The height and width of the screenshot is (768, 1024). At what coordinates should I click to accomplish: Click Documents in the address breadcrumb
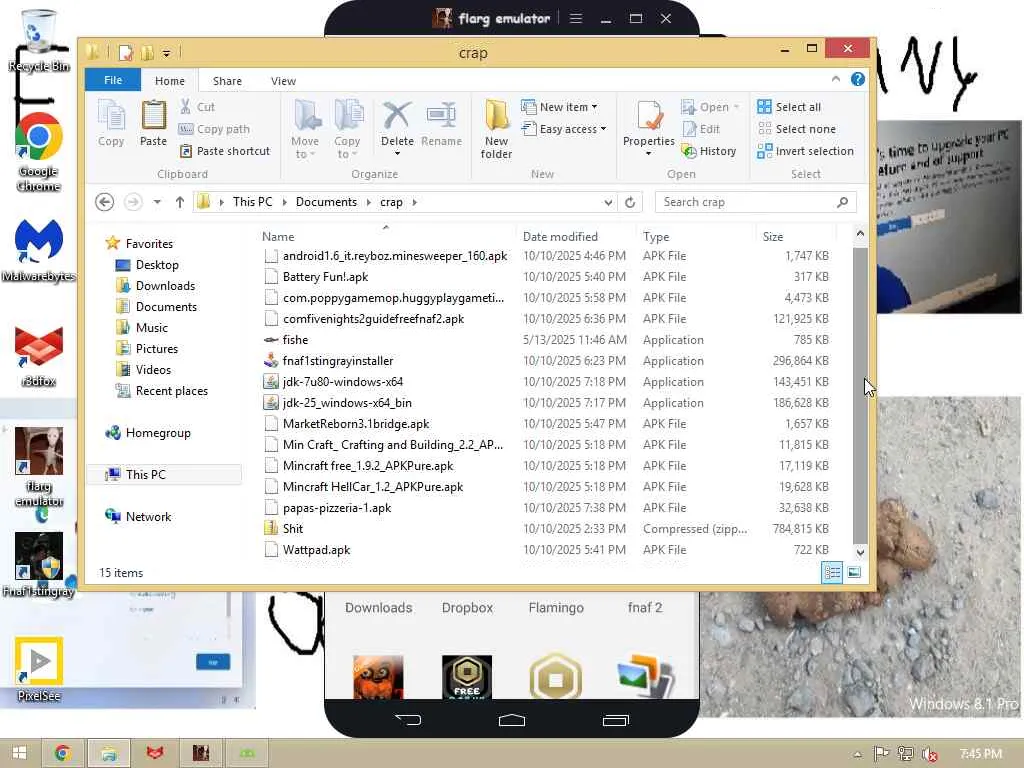pyautogui.click(x=327, y=202)
